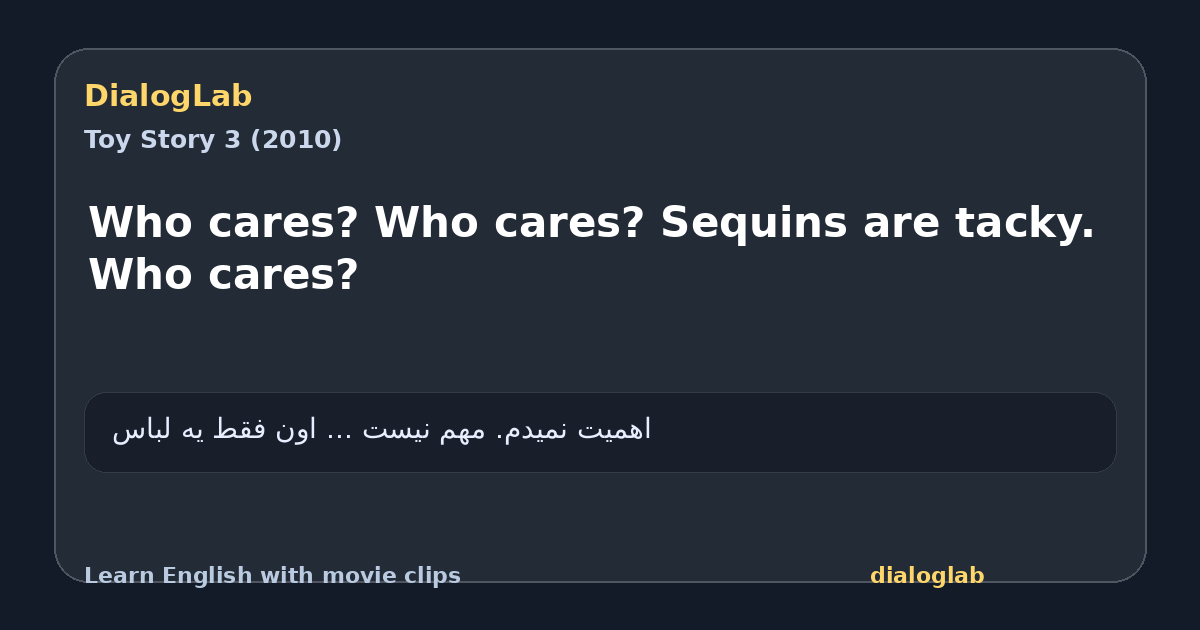
Task: Click the word "tacky." in the quote
Action: 1025,222
